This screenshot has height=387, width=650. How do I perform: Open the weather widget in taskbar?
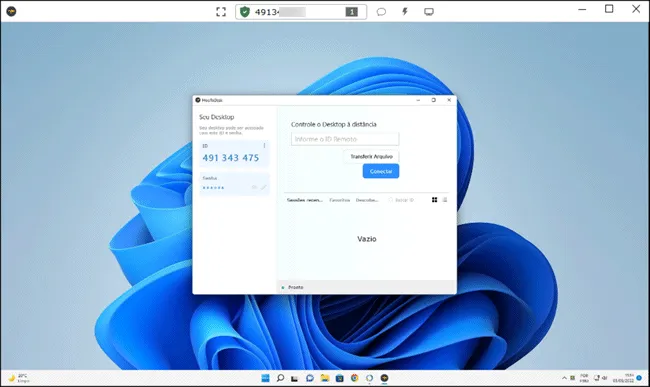(19, 378)
